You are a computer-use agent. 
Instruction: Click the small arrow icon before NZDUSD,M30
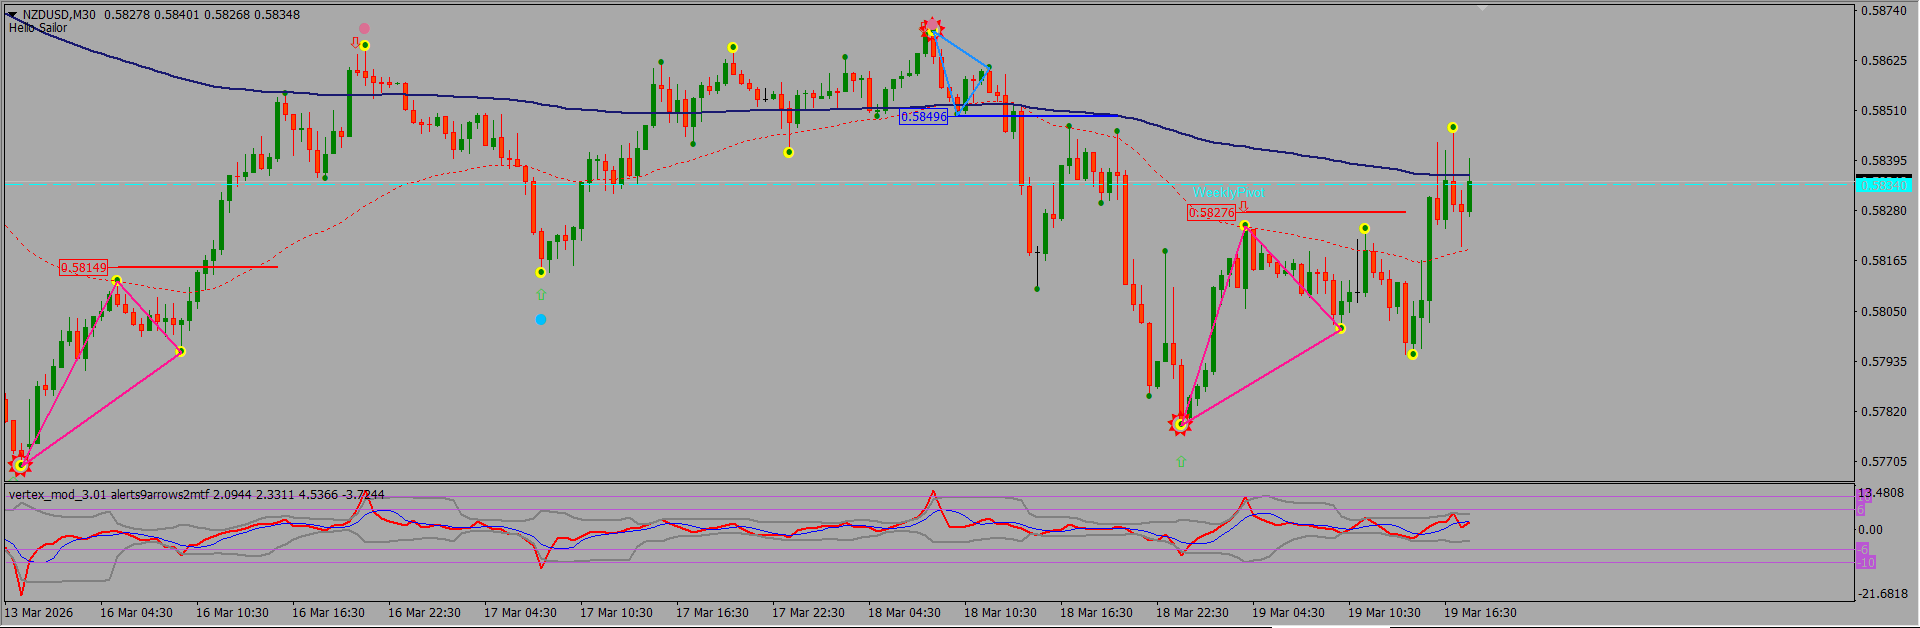click(x=12, y=15)
